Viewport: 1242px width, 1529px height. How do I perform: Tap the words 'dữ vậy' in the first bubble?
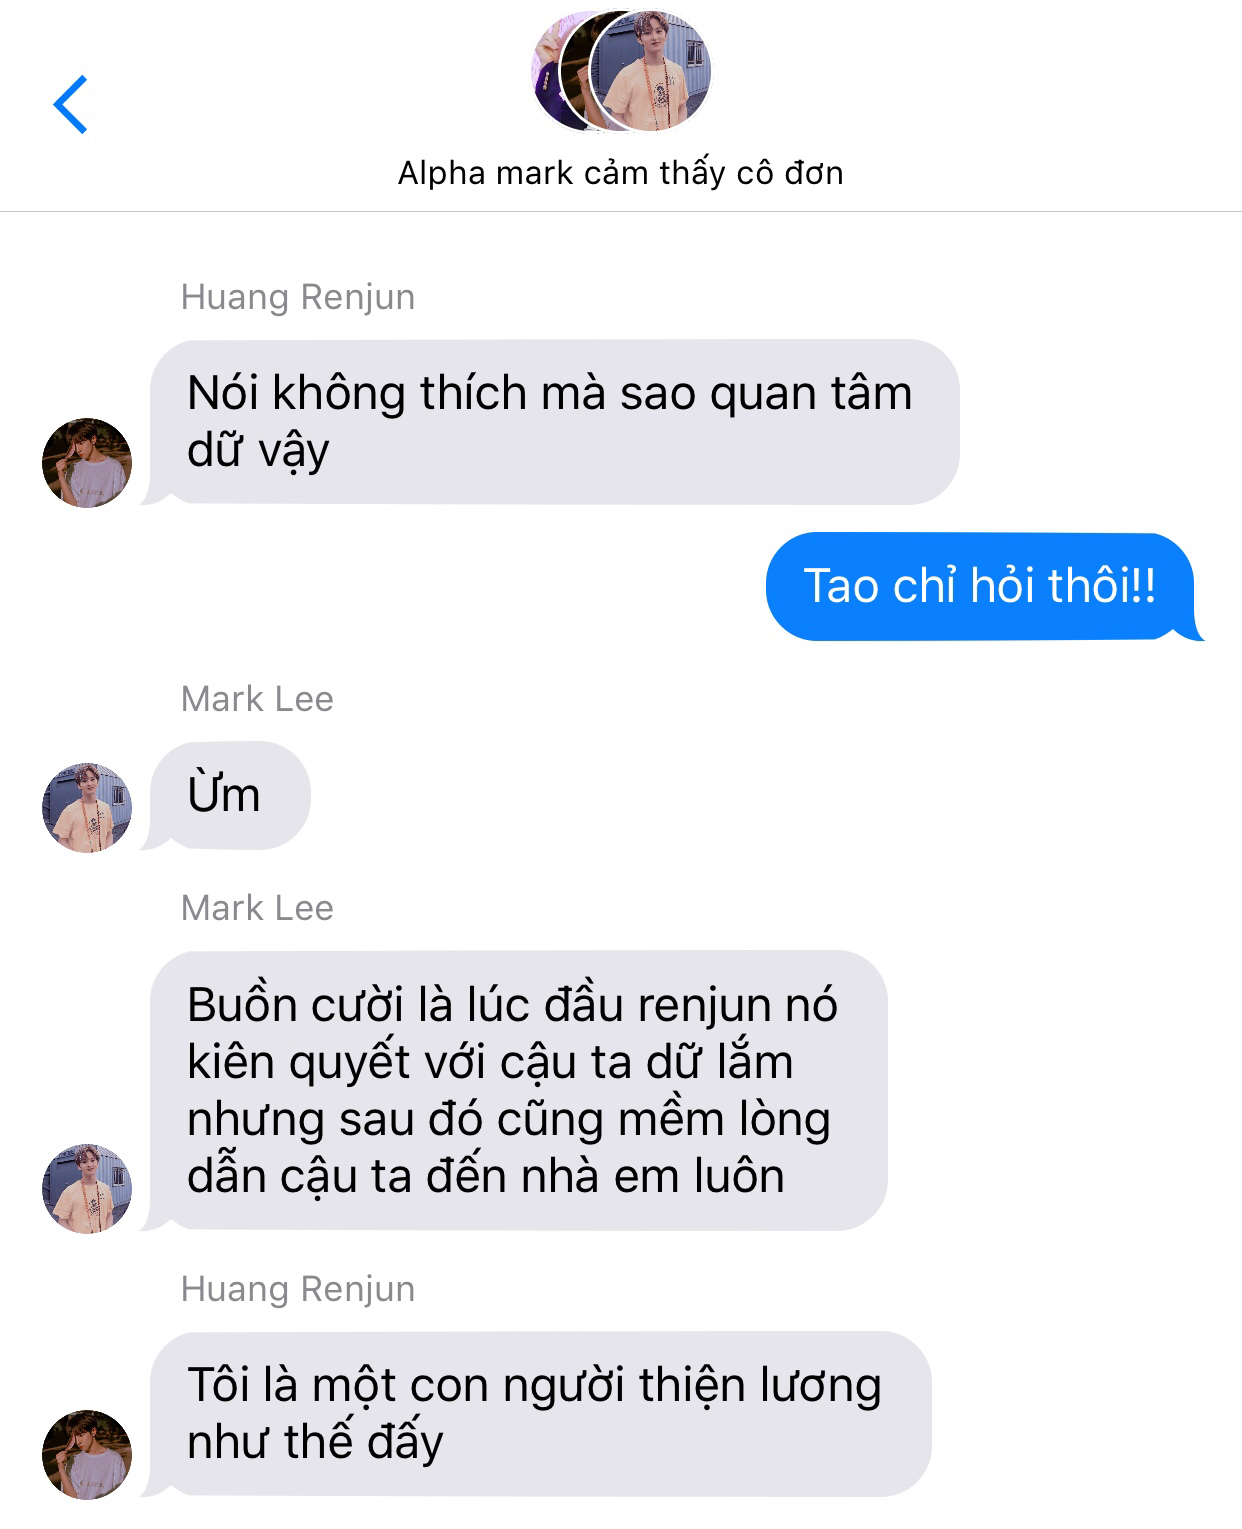(x=258, y=450)
